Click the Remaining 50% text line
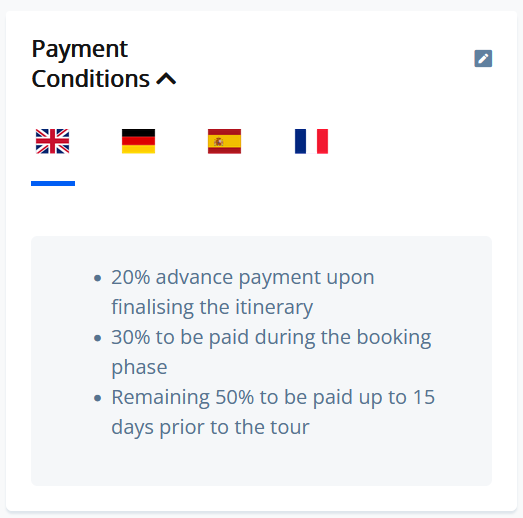The image size is (523, 518). (x=273, y=397)
